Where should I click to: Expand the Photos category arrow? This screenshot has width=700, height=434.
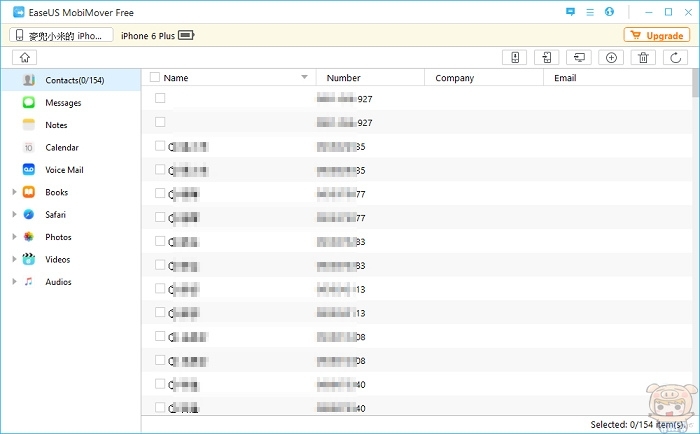pyautogui.click(x=14, y=237)
